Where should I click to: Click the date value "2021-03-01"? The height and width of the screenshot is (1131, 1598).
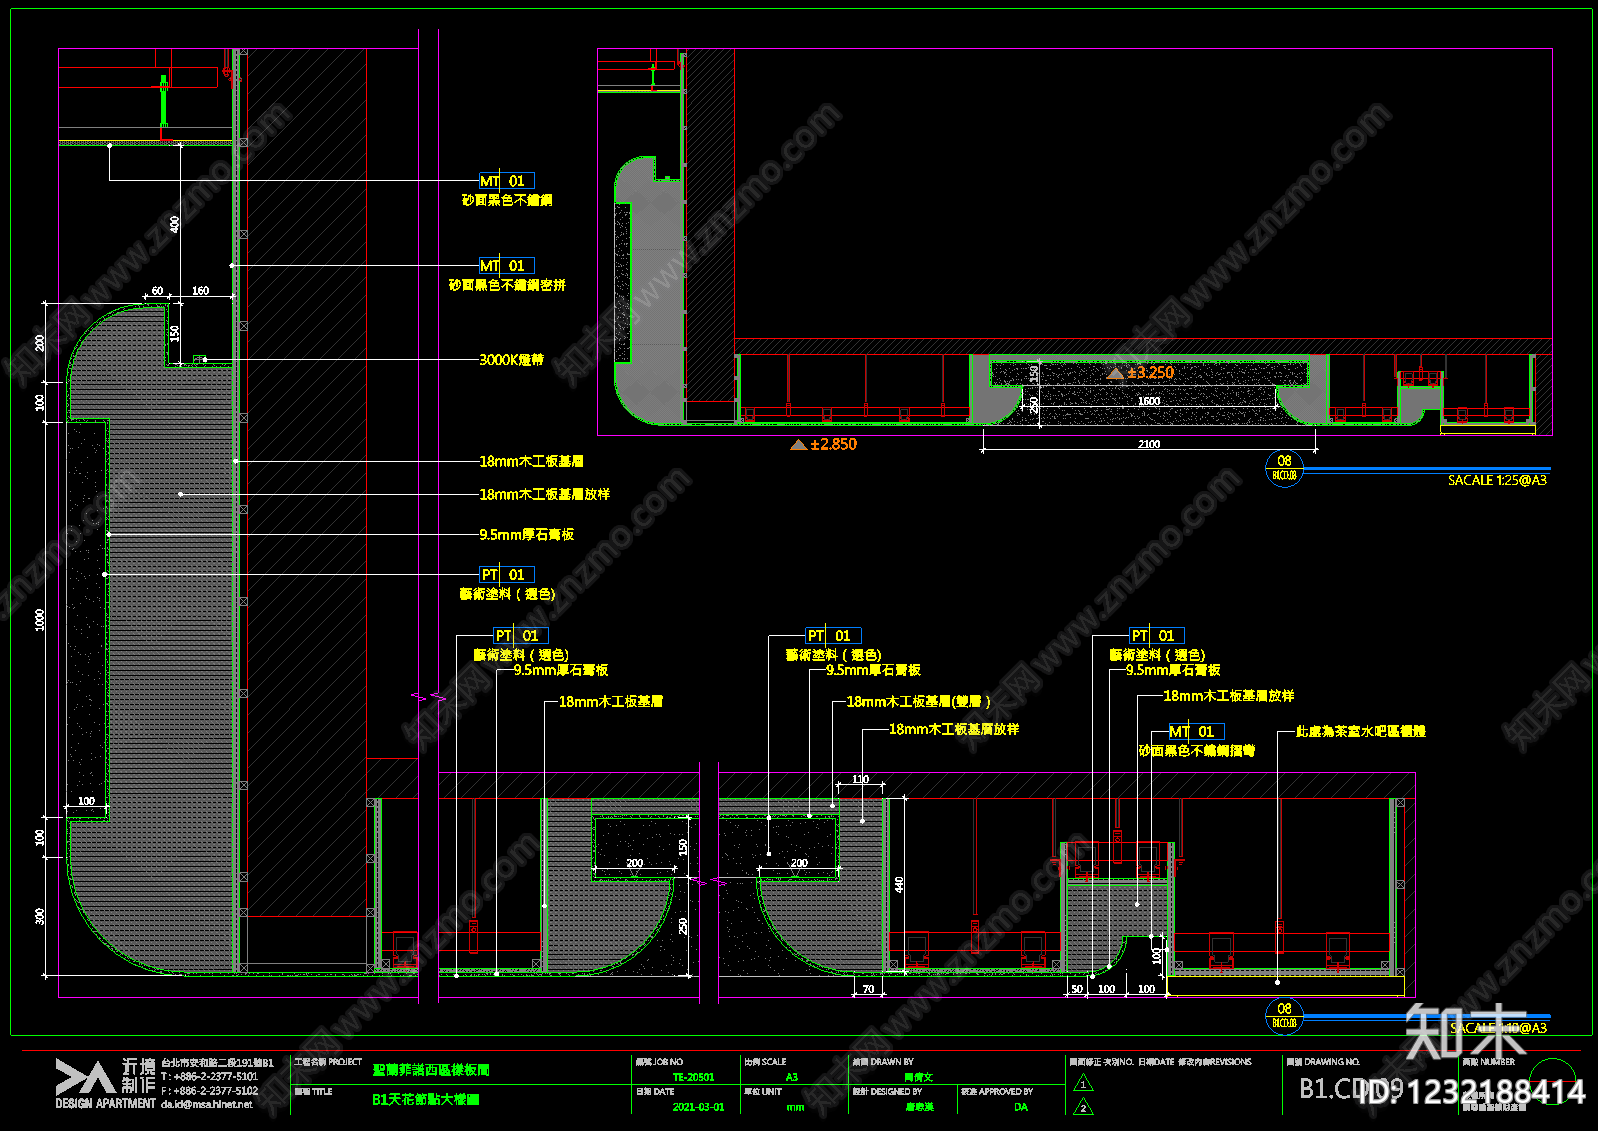tap(698, 1107)
